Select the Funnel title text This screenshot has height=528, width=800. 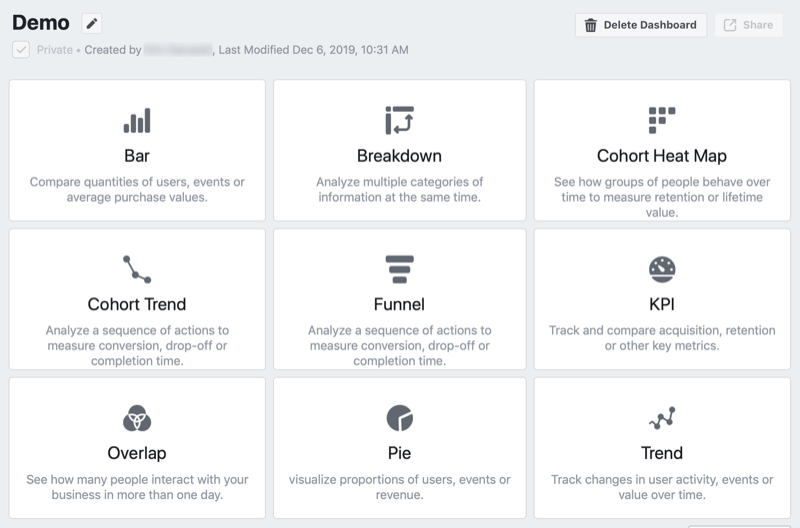[x=399, y=305]
